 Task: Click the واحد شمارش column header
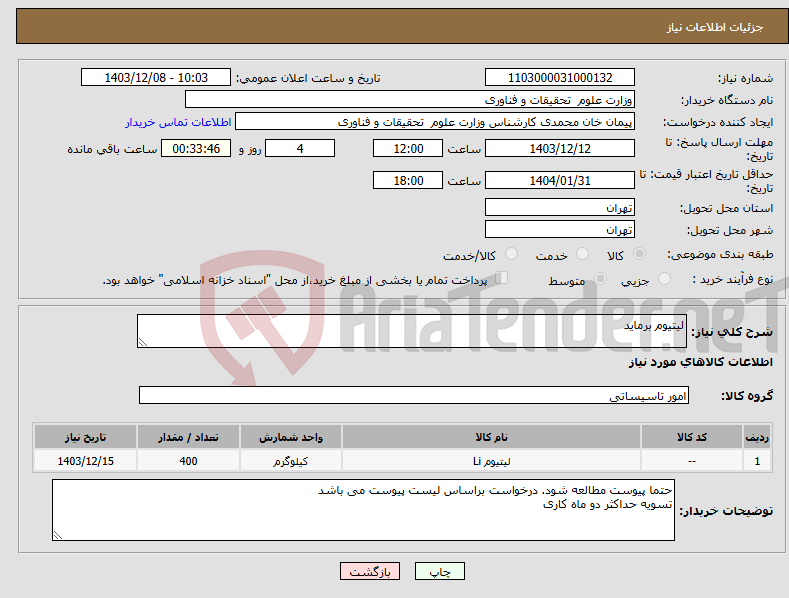pyautogui.click(x=291, y=437)
